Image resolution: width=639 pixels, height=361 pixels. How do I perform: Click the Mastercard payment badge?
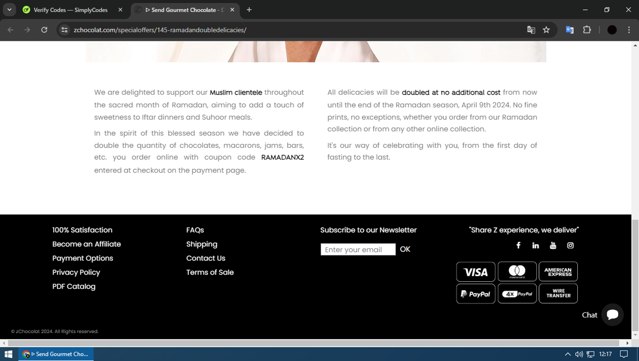pos(517,272)
